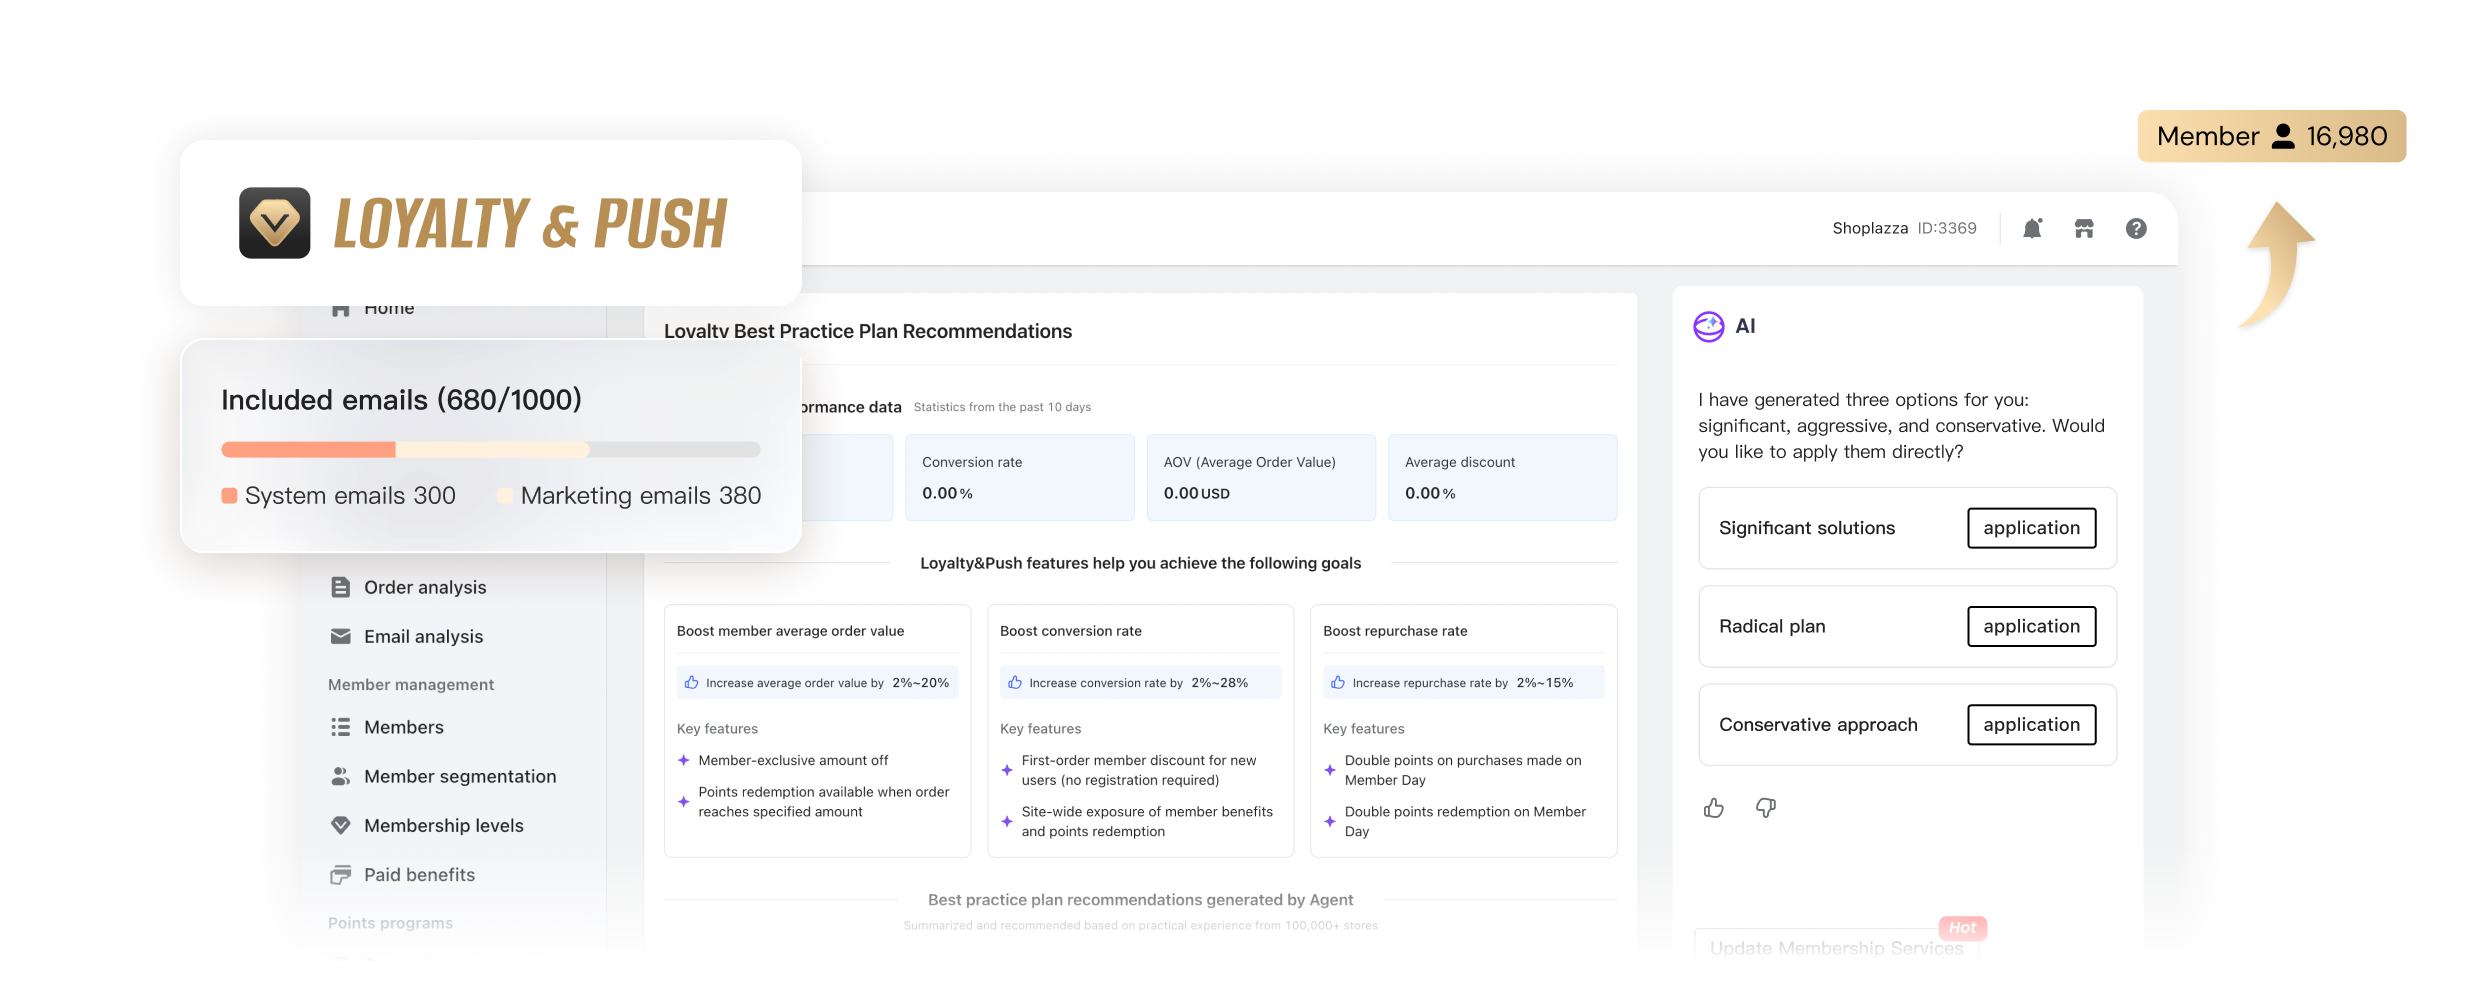2480x1000 pixels.
Task: Select Member segmentation menu item
Action: (x=459, y=776)
